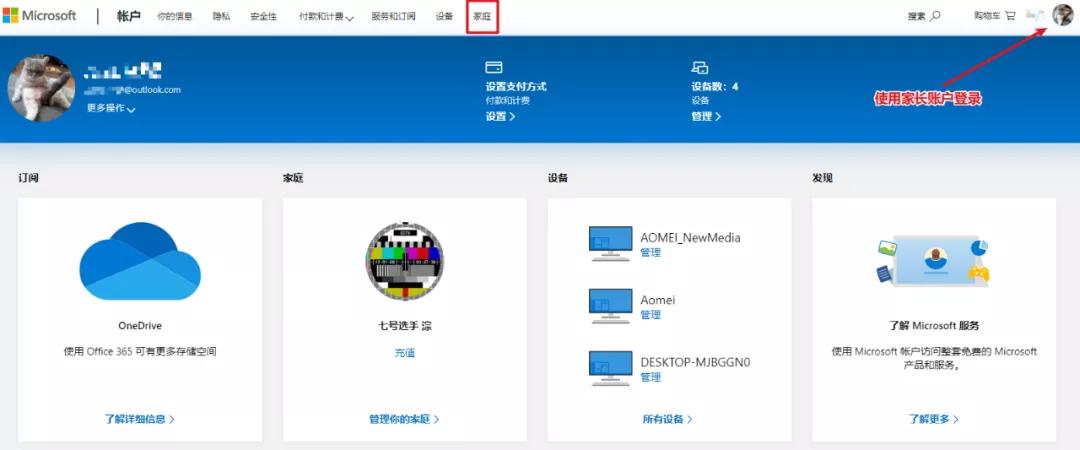Click the OneDrive cloud icon

point(140,261)
